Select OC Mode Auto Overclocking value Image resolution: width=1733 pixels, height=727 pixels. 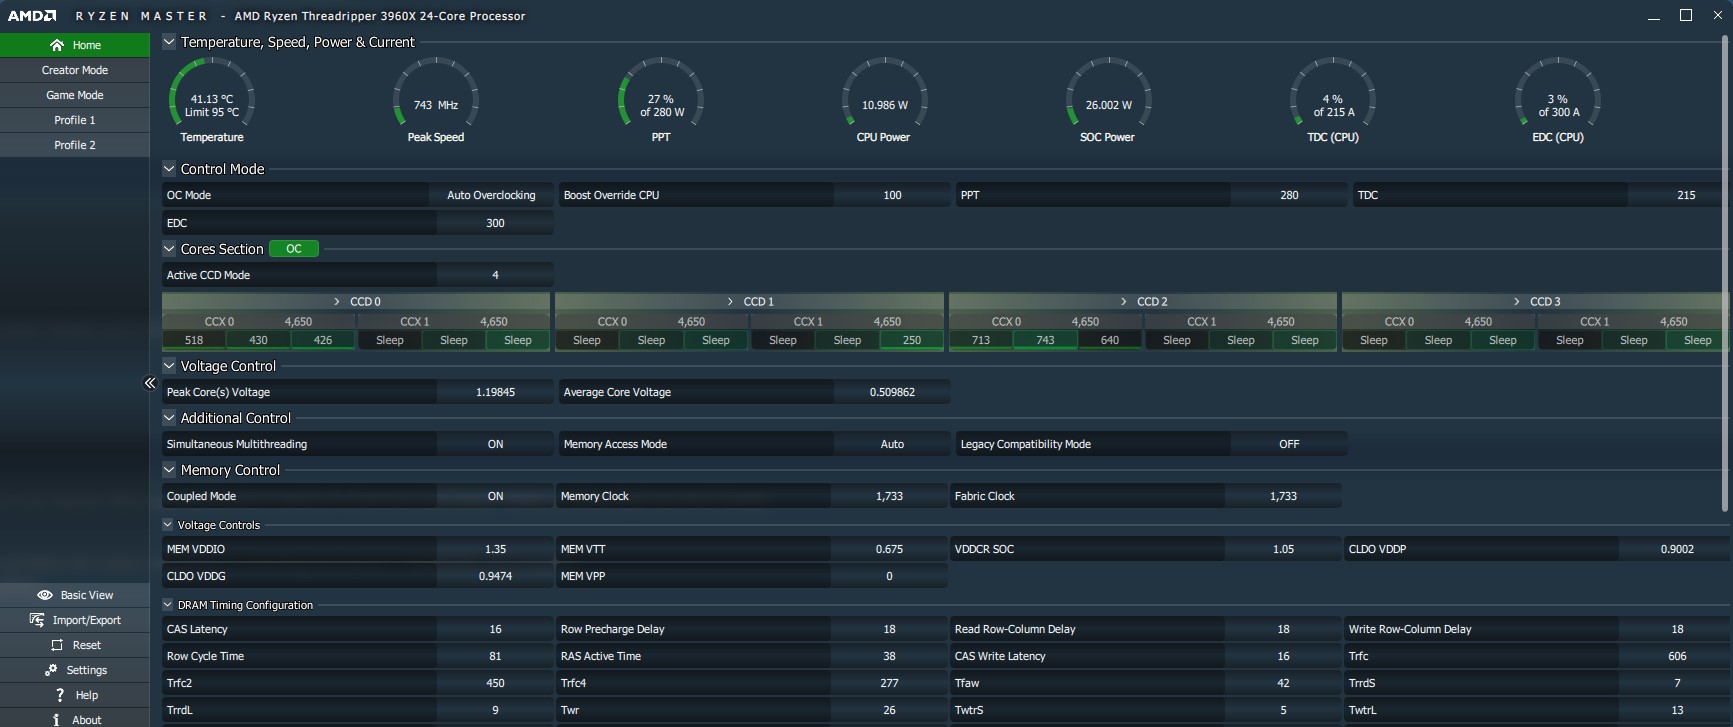491,195
